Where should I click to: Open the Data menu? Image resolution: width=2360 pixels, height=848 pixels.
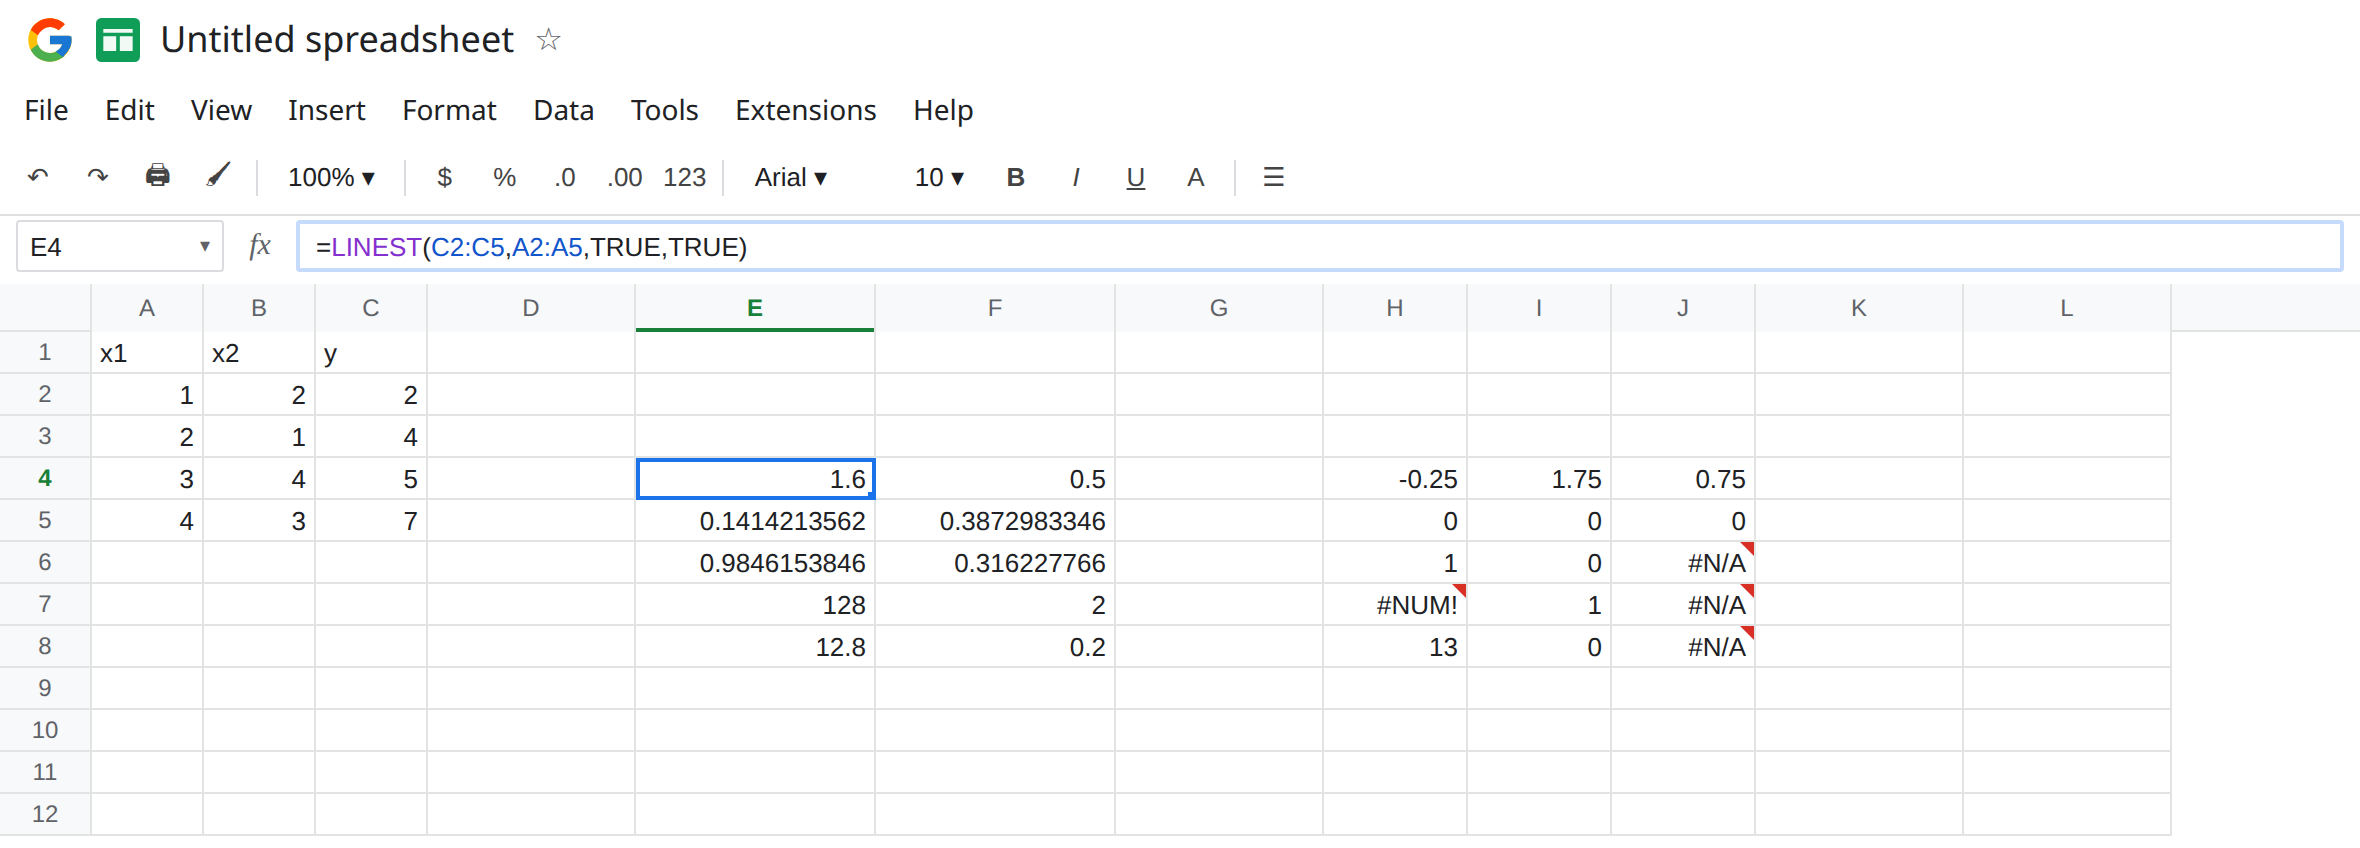(563, 110)
